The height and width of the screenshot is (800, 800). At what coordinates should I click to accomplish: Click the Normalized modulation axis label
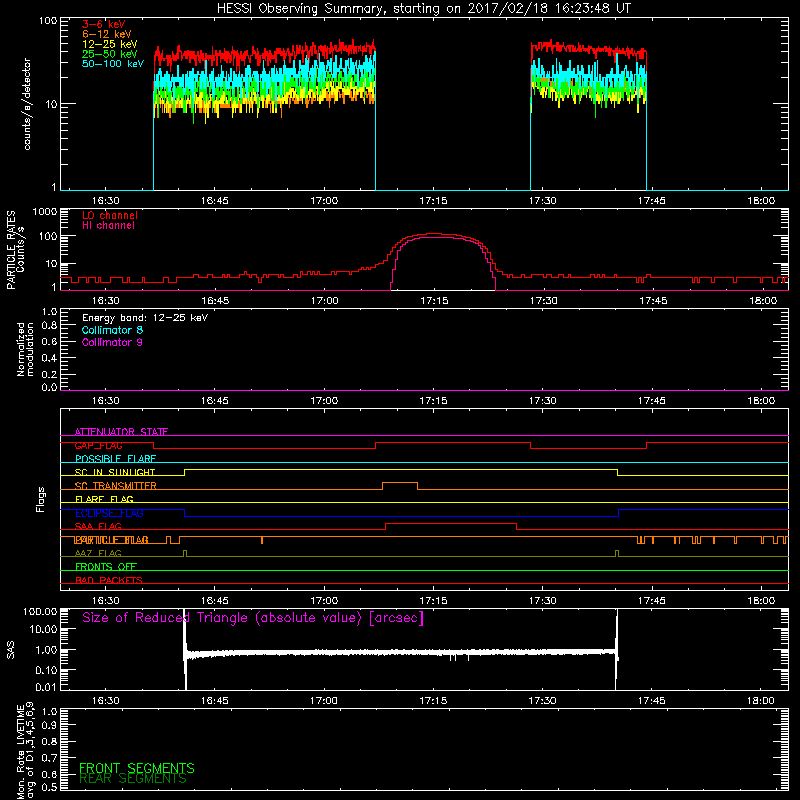pos(25,349)
